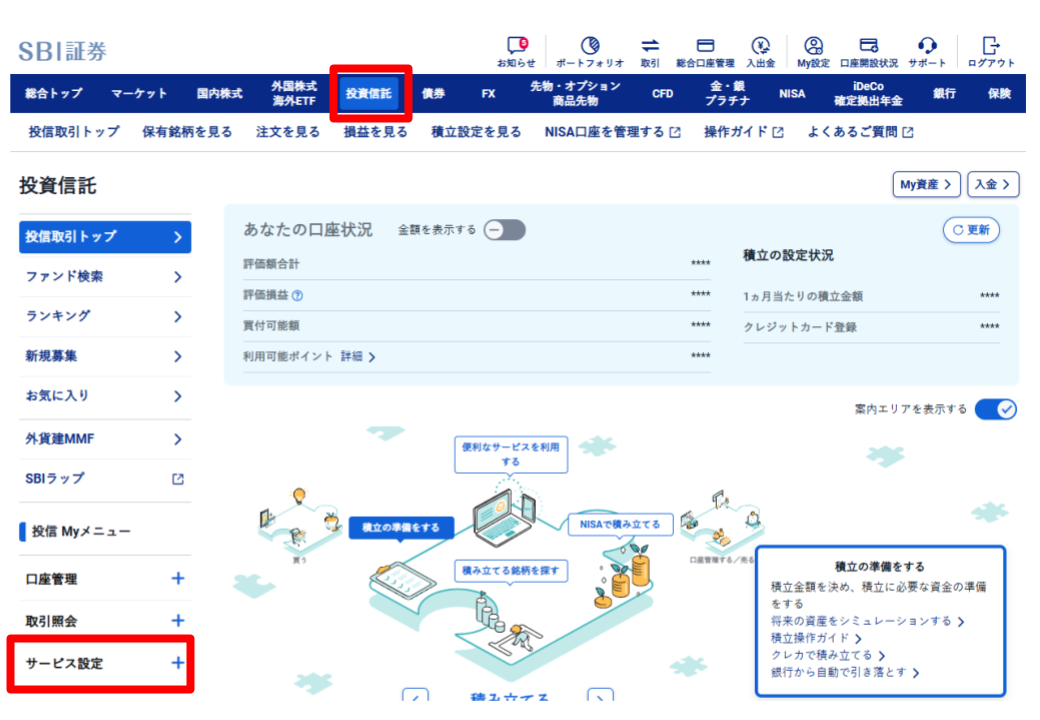Screen dimensions: 1040x720
Task: Click the ログアウト logout icon
Action: 991,46
